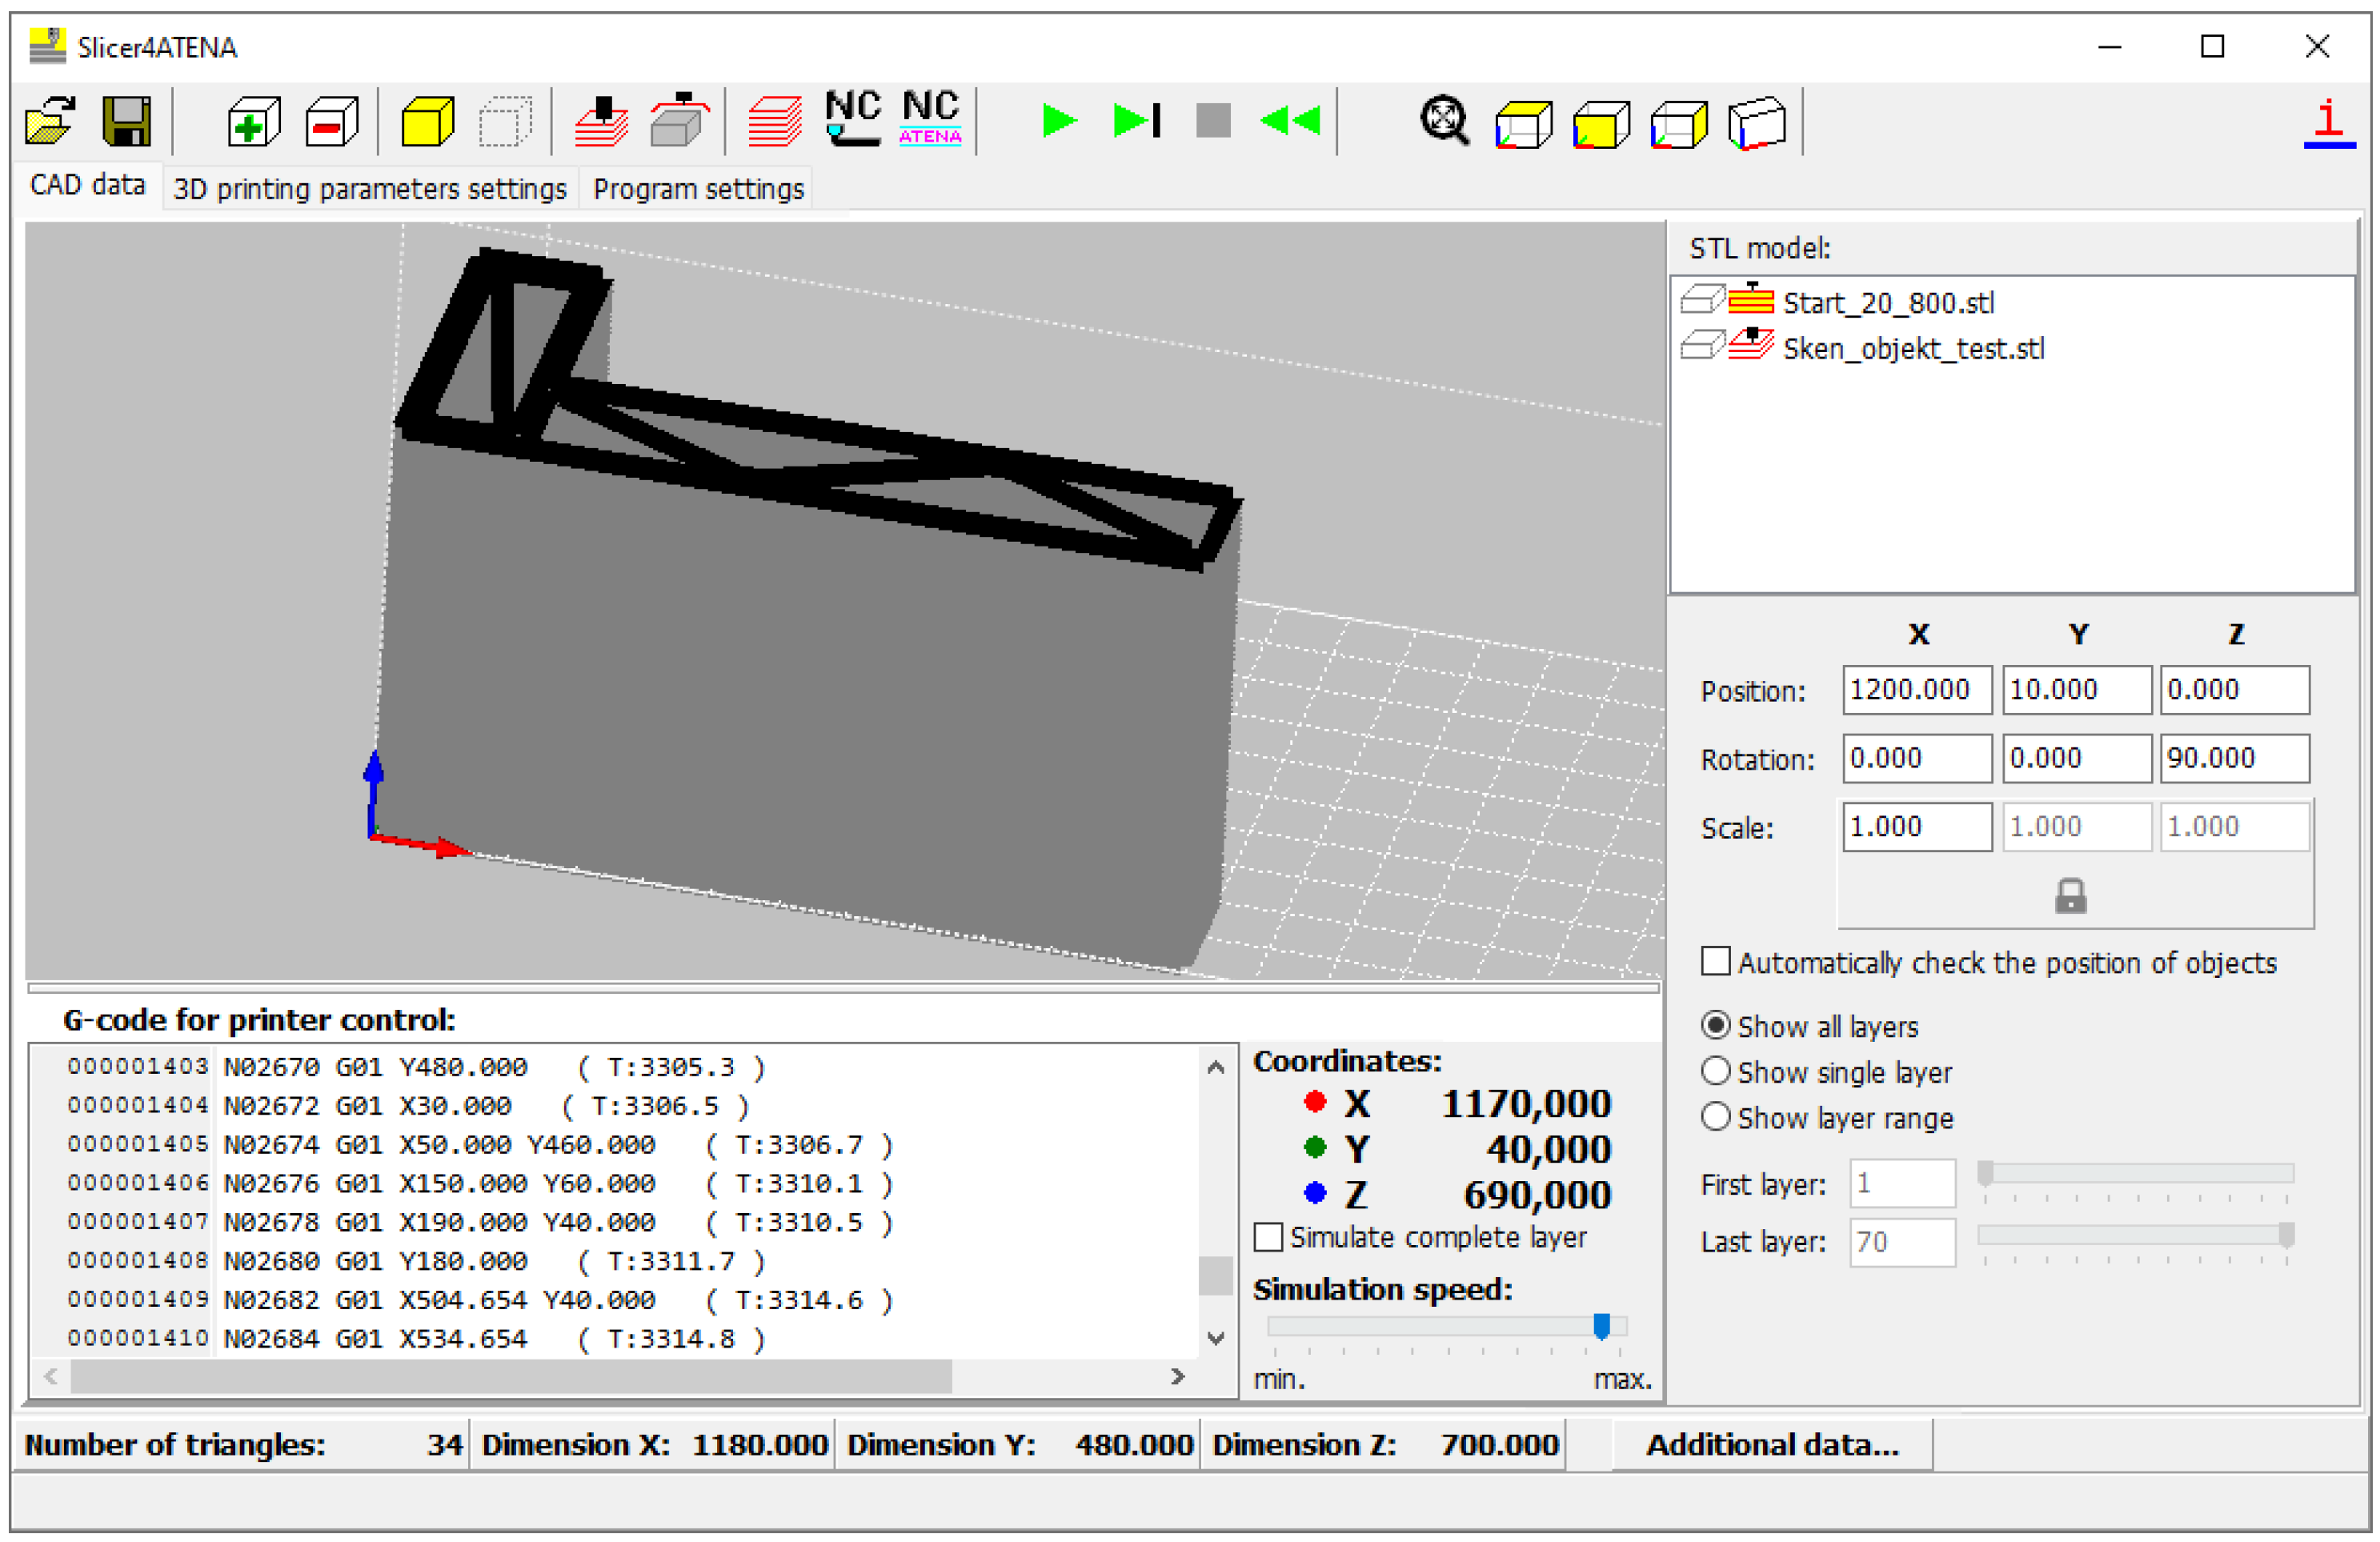The width and height of the screenshot is (2380, 1542).
Task: Click the zoom-to-fit magnifier icon
Action: coord(1444,122)
